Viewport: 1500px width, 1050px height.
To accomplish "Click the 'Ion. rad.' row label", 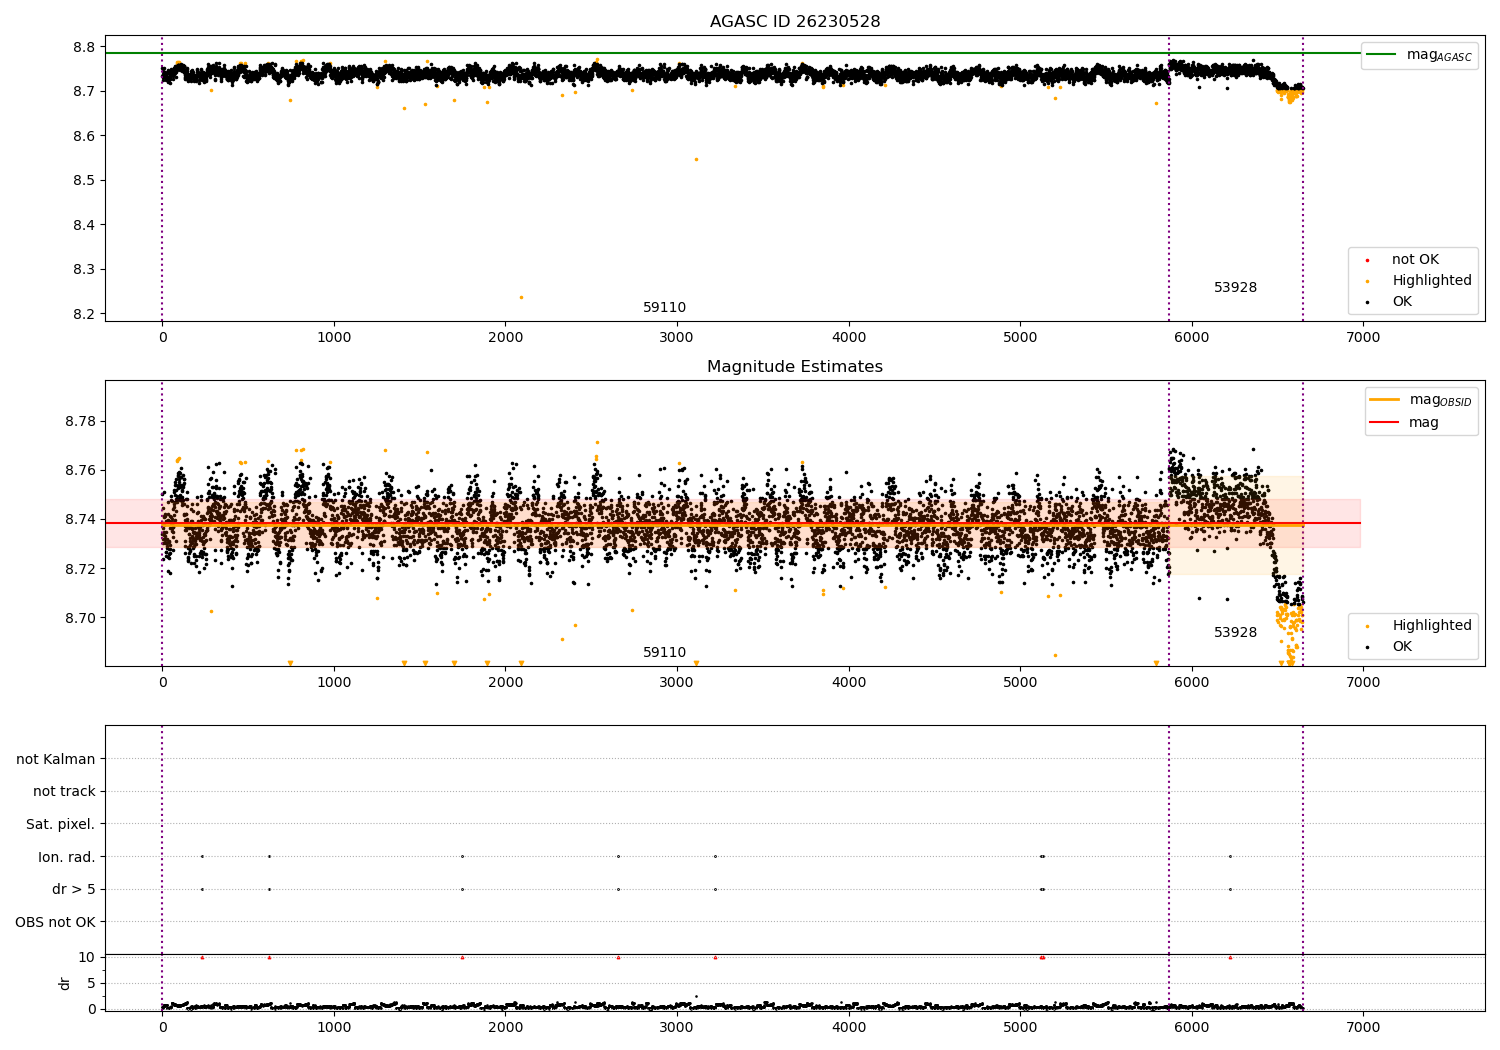I will click(67, 857).
